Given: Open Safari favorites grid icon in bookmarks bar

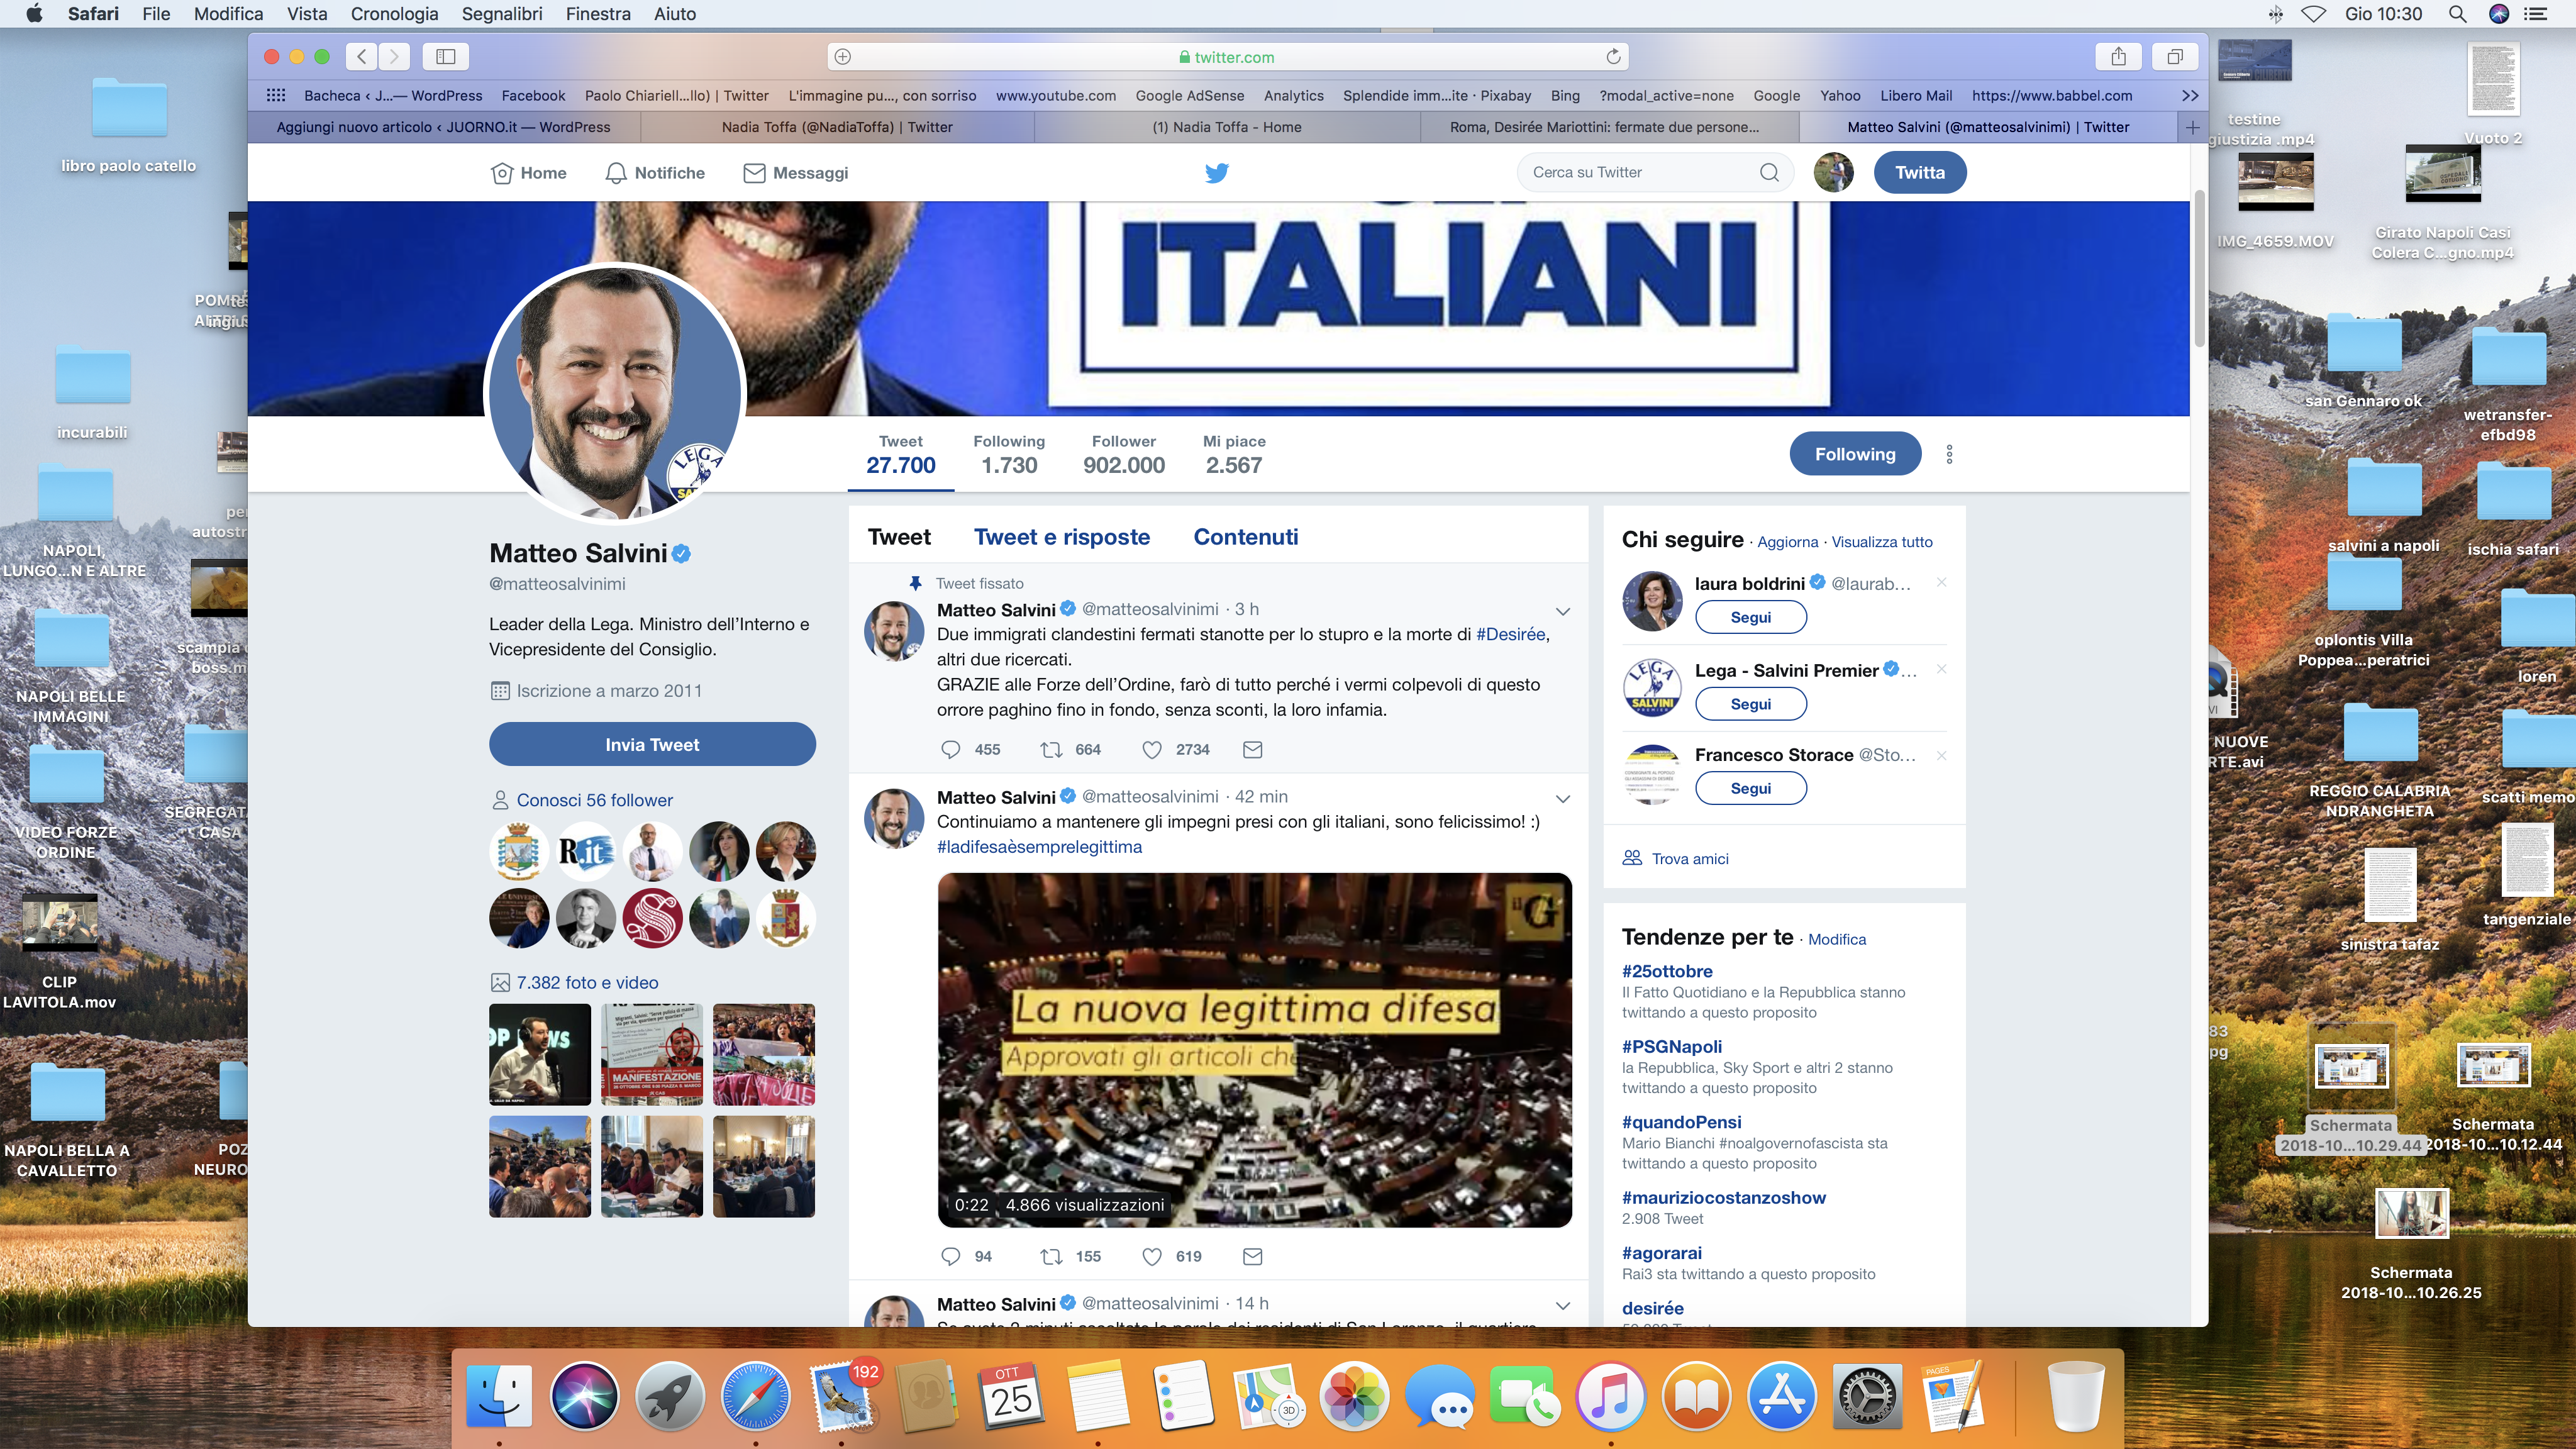Looking at the screenshot, I should coord(276,95).
